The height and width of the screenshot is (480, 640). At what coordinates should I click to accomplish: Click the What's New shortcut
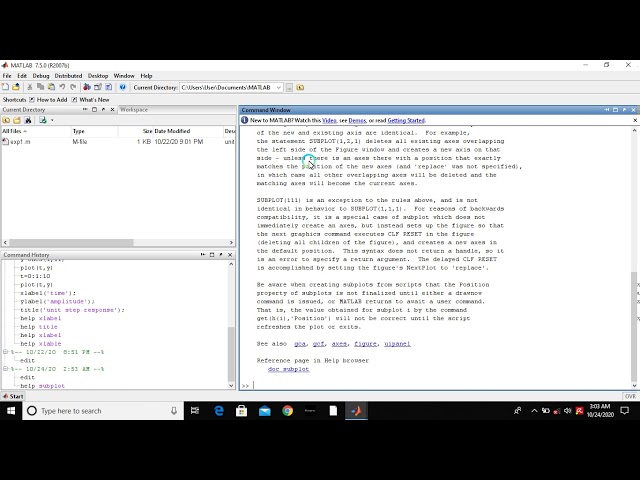[90, 100]
